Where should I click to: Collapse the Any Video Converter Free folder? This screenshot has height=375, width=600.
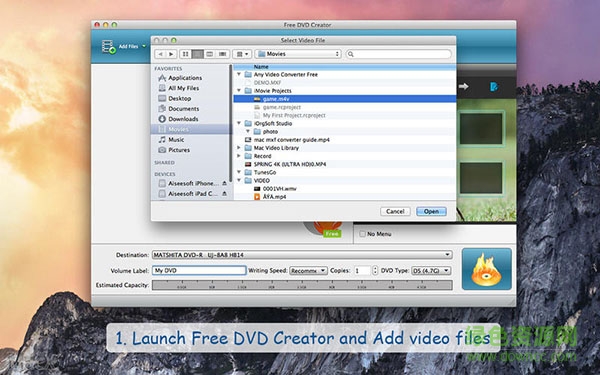[239, 74]
